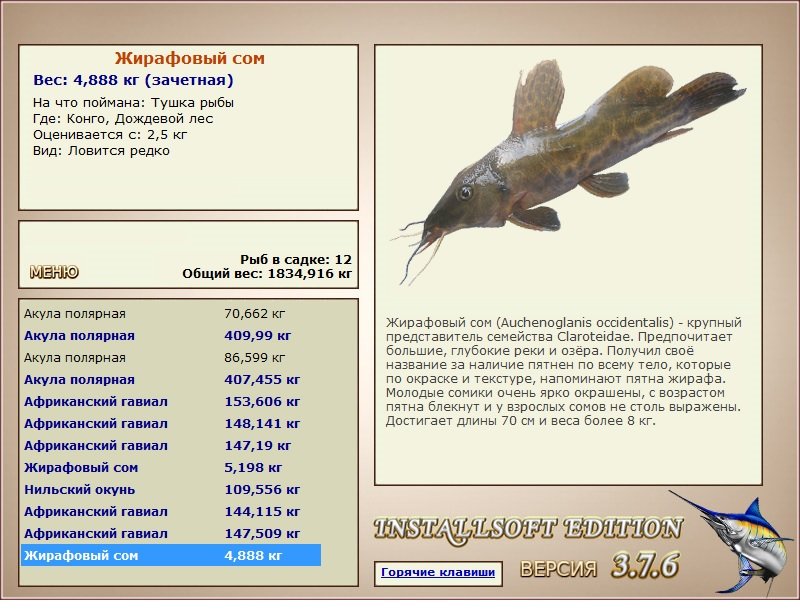This screenshot has height=614, width=800.
Task: Click the Оценивается с: 2,5 кг line
Action: [x=110, y=135]
